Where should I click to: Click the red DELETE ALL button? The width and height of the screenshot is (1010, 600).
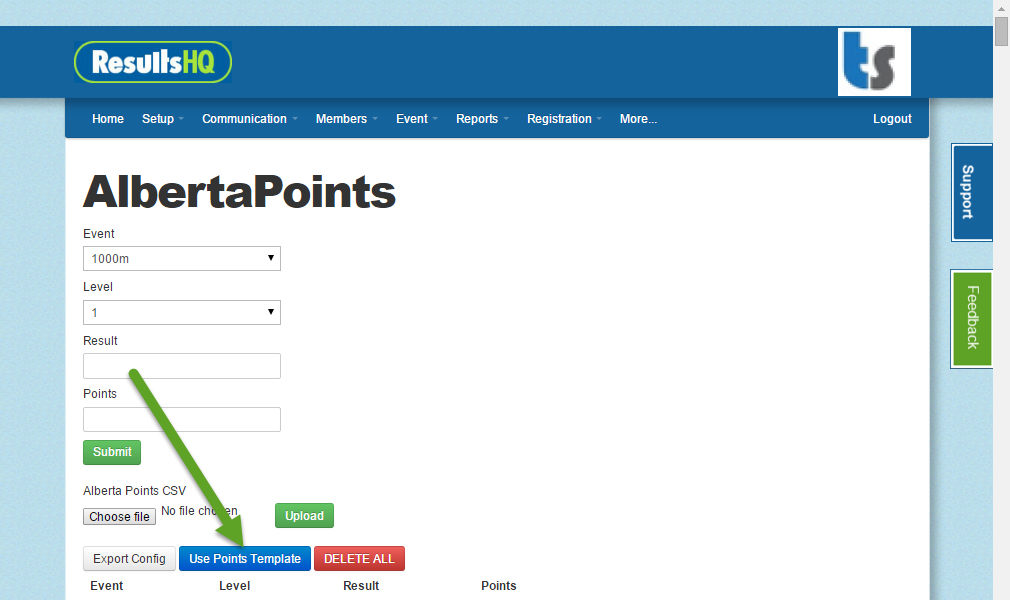point(359,559)
